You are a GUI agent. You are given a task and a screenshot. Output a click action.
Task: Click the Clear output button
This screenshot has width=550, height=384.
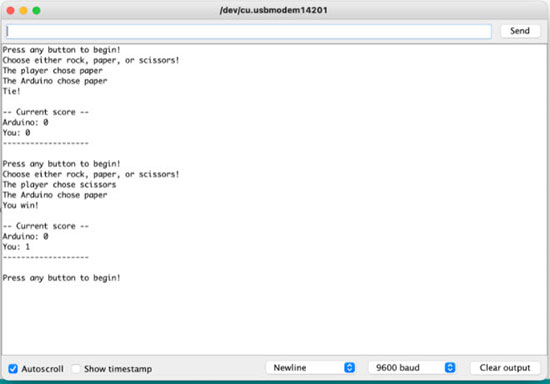(x=505, y=368)
